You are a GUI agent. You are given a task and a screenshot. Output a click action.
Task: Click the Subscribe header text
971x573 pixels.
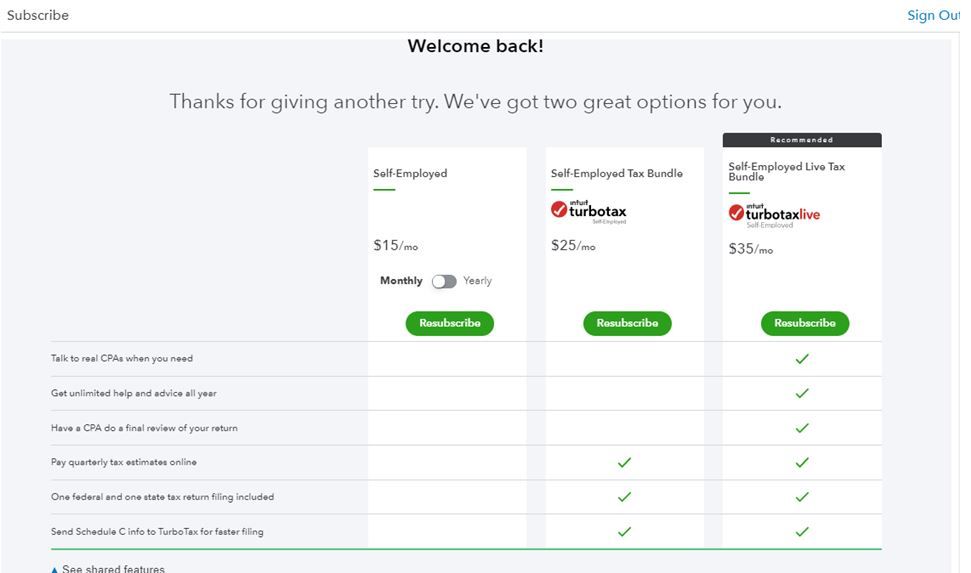tap(38, 15)
